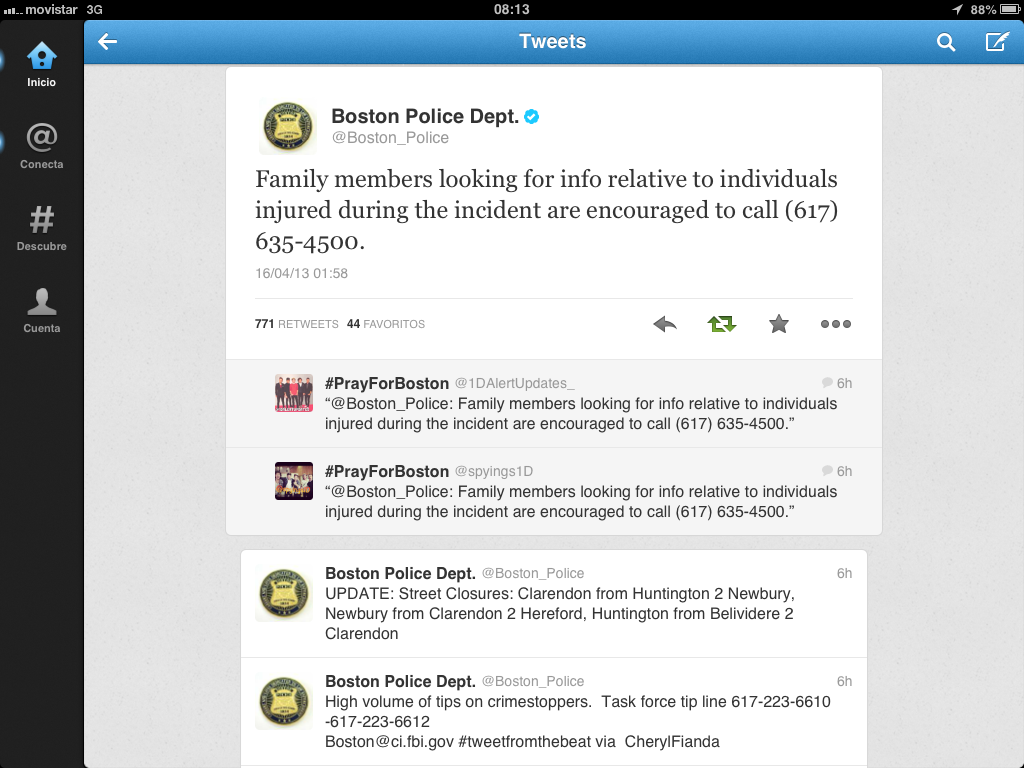
Task: Compose a new tweet
Action: coord(997,42)
